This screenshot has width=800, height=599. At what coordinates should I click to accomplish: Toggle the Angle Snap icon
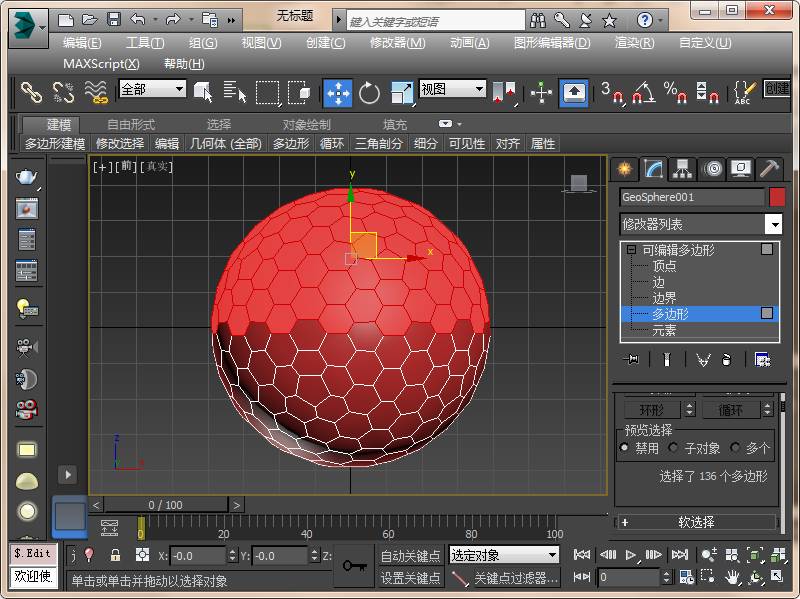(x=643, y=93)
